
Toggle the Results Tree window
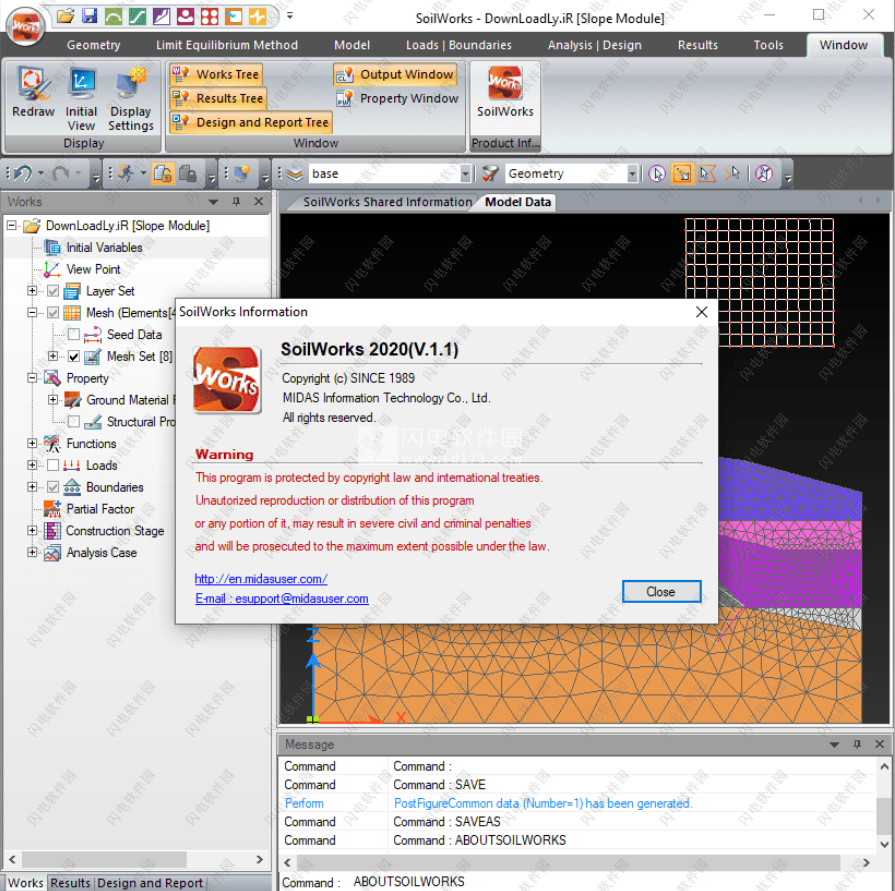219,98
